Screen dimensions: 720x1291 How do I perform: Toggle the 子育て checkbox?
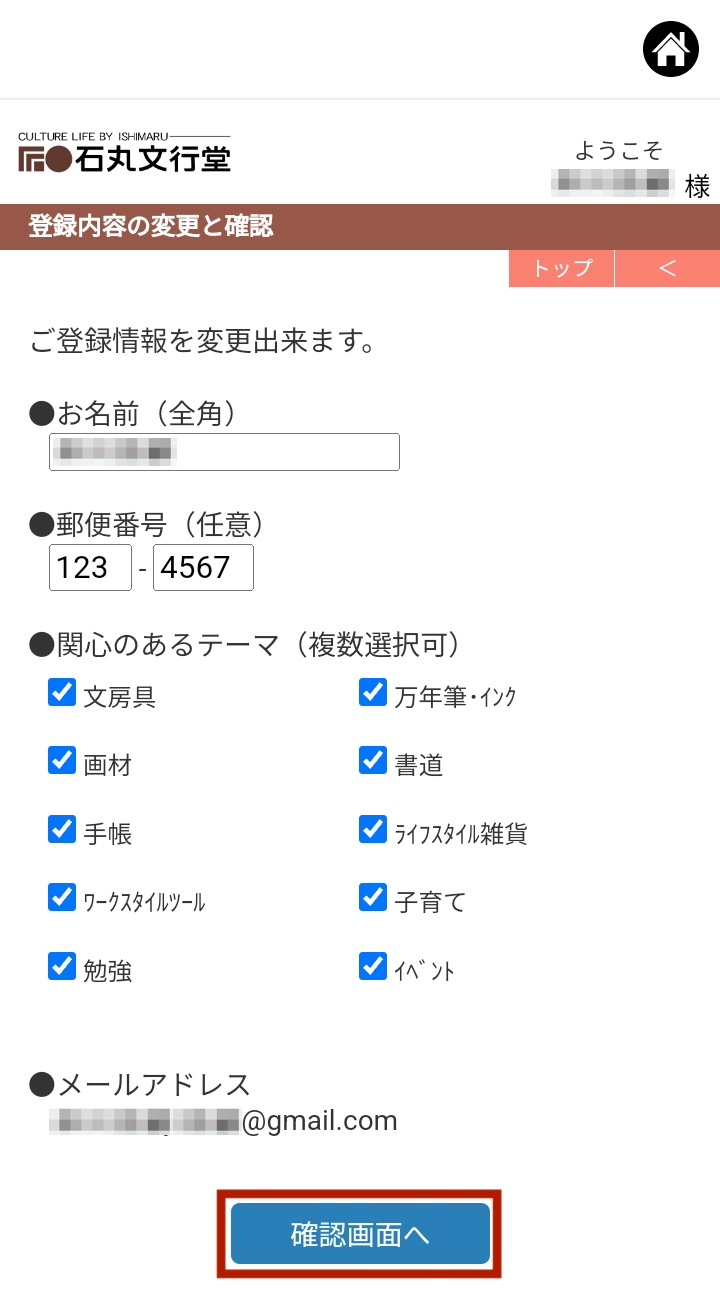click(373, 897)
